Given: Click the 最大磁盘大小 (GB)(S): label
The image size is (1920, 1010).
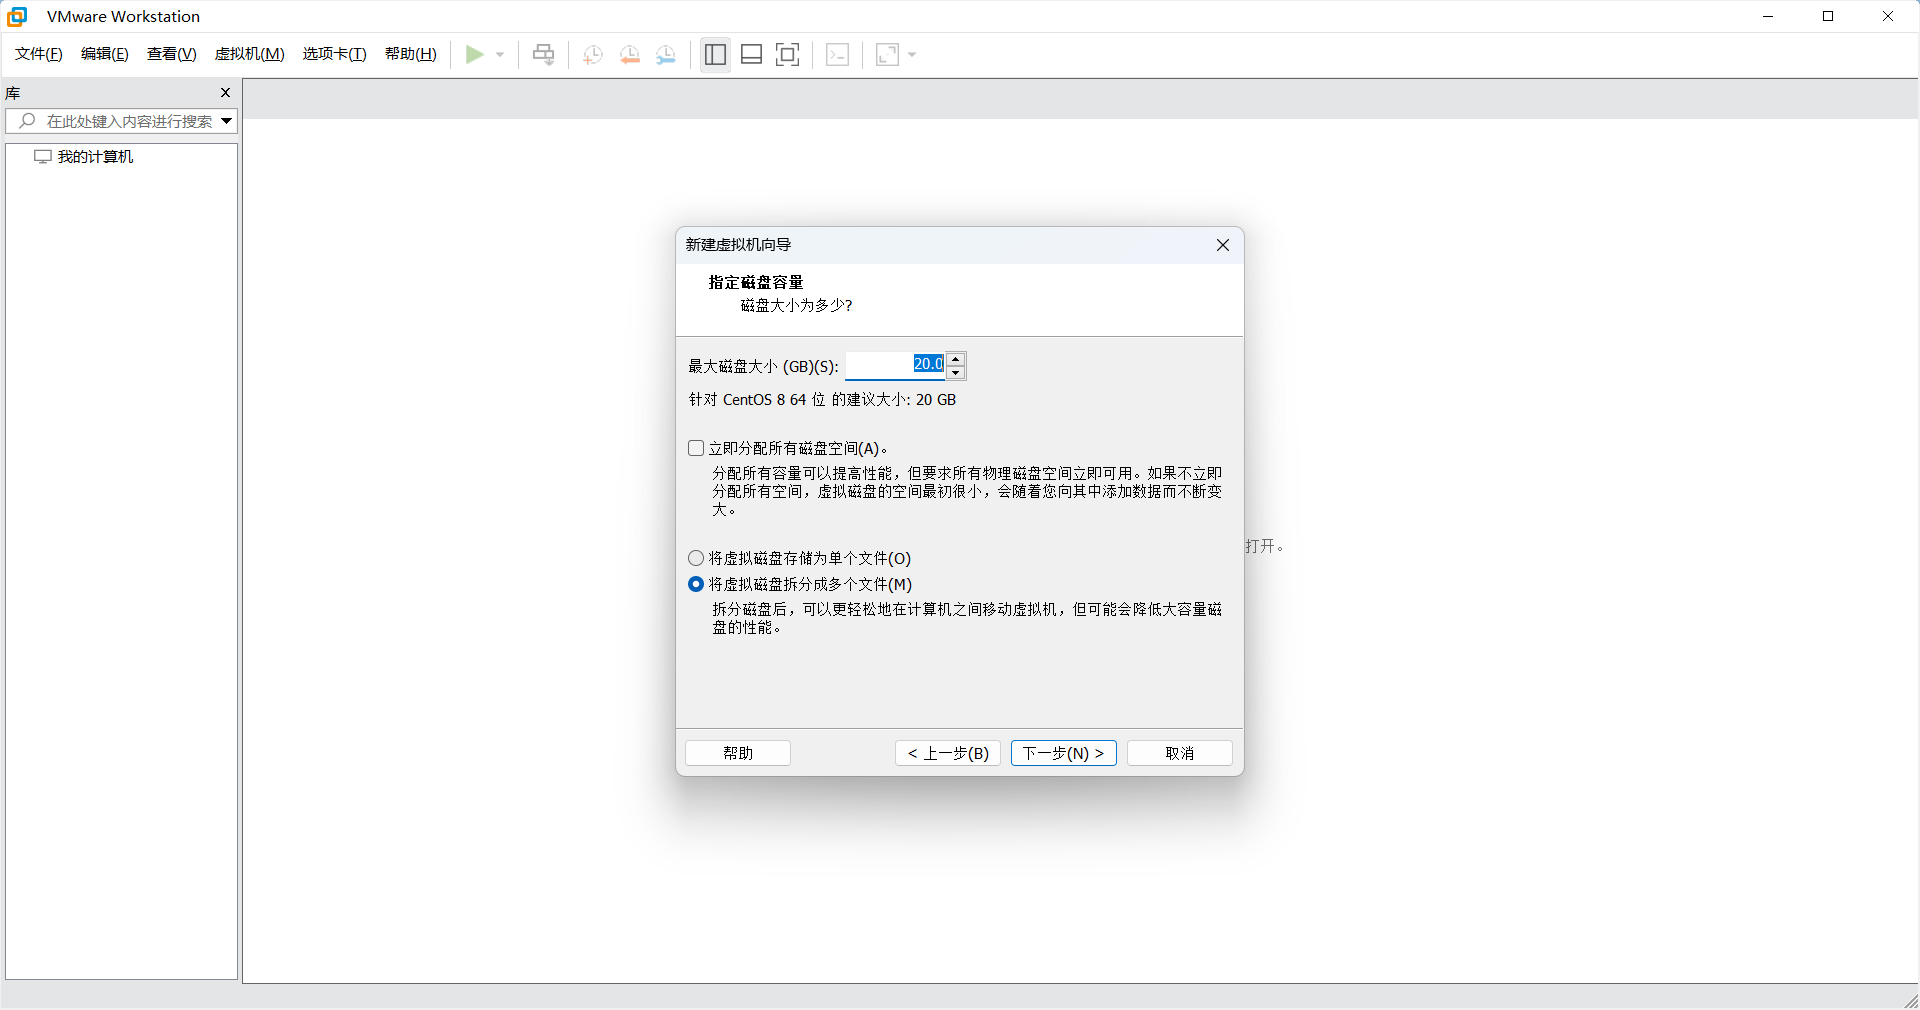Looking at the screenshot, I should [763, 366].
